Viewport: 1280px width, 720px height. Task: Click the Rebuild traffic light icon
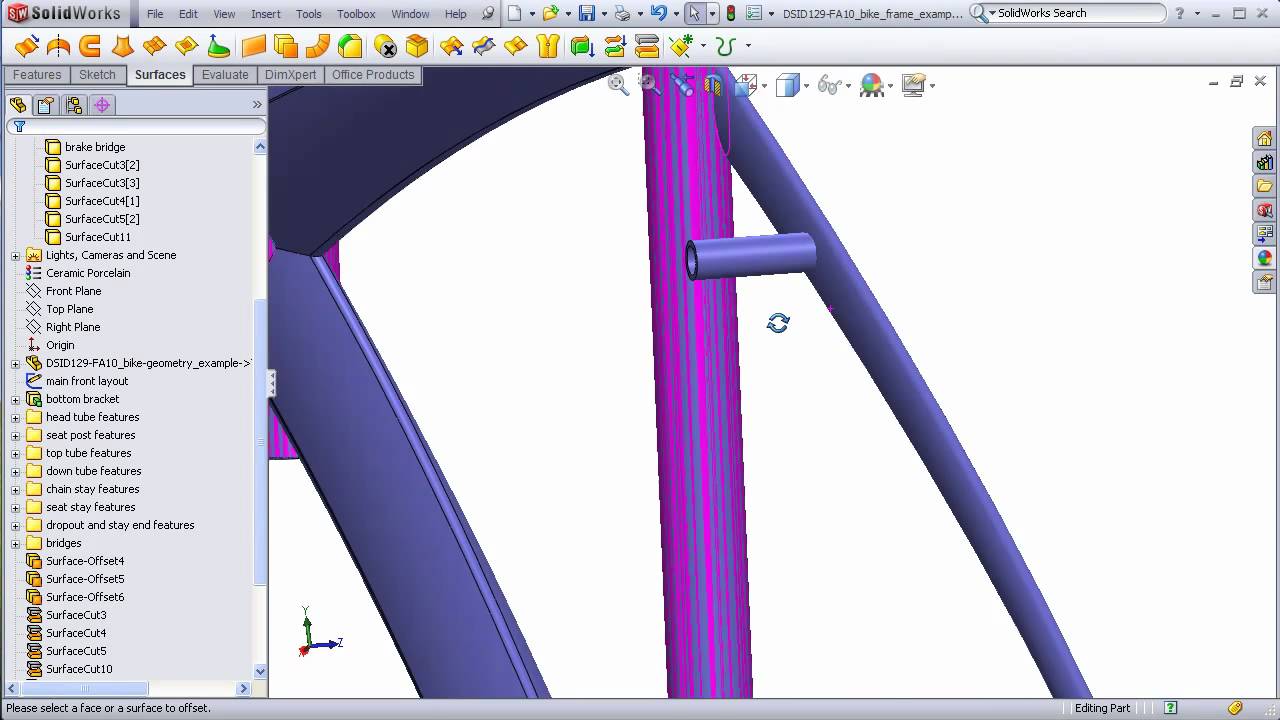point(731,13)
